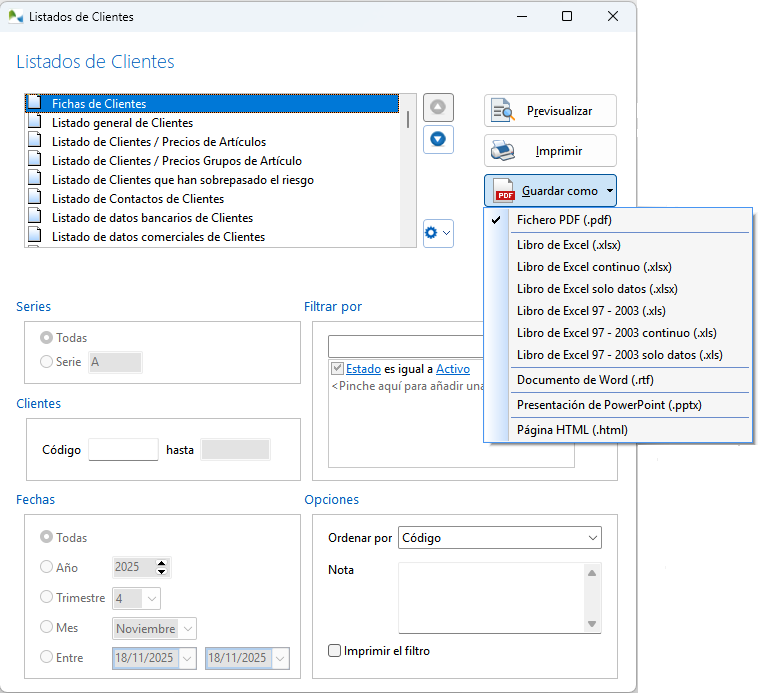Viewport: 760px width, 693px height.
Task: Click the PDF icon on Guardar como
Action: pyautogui.click(x=506, y=191)
